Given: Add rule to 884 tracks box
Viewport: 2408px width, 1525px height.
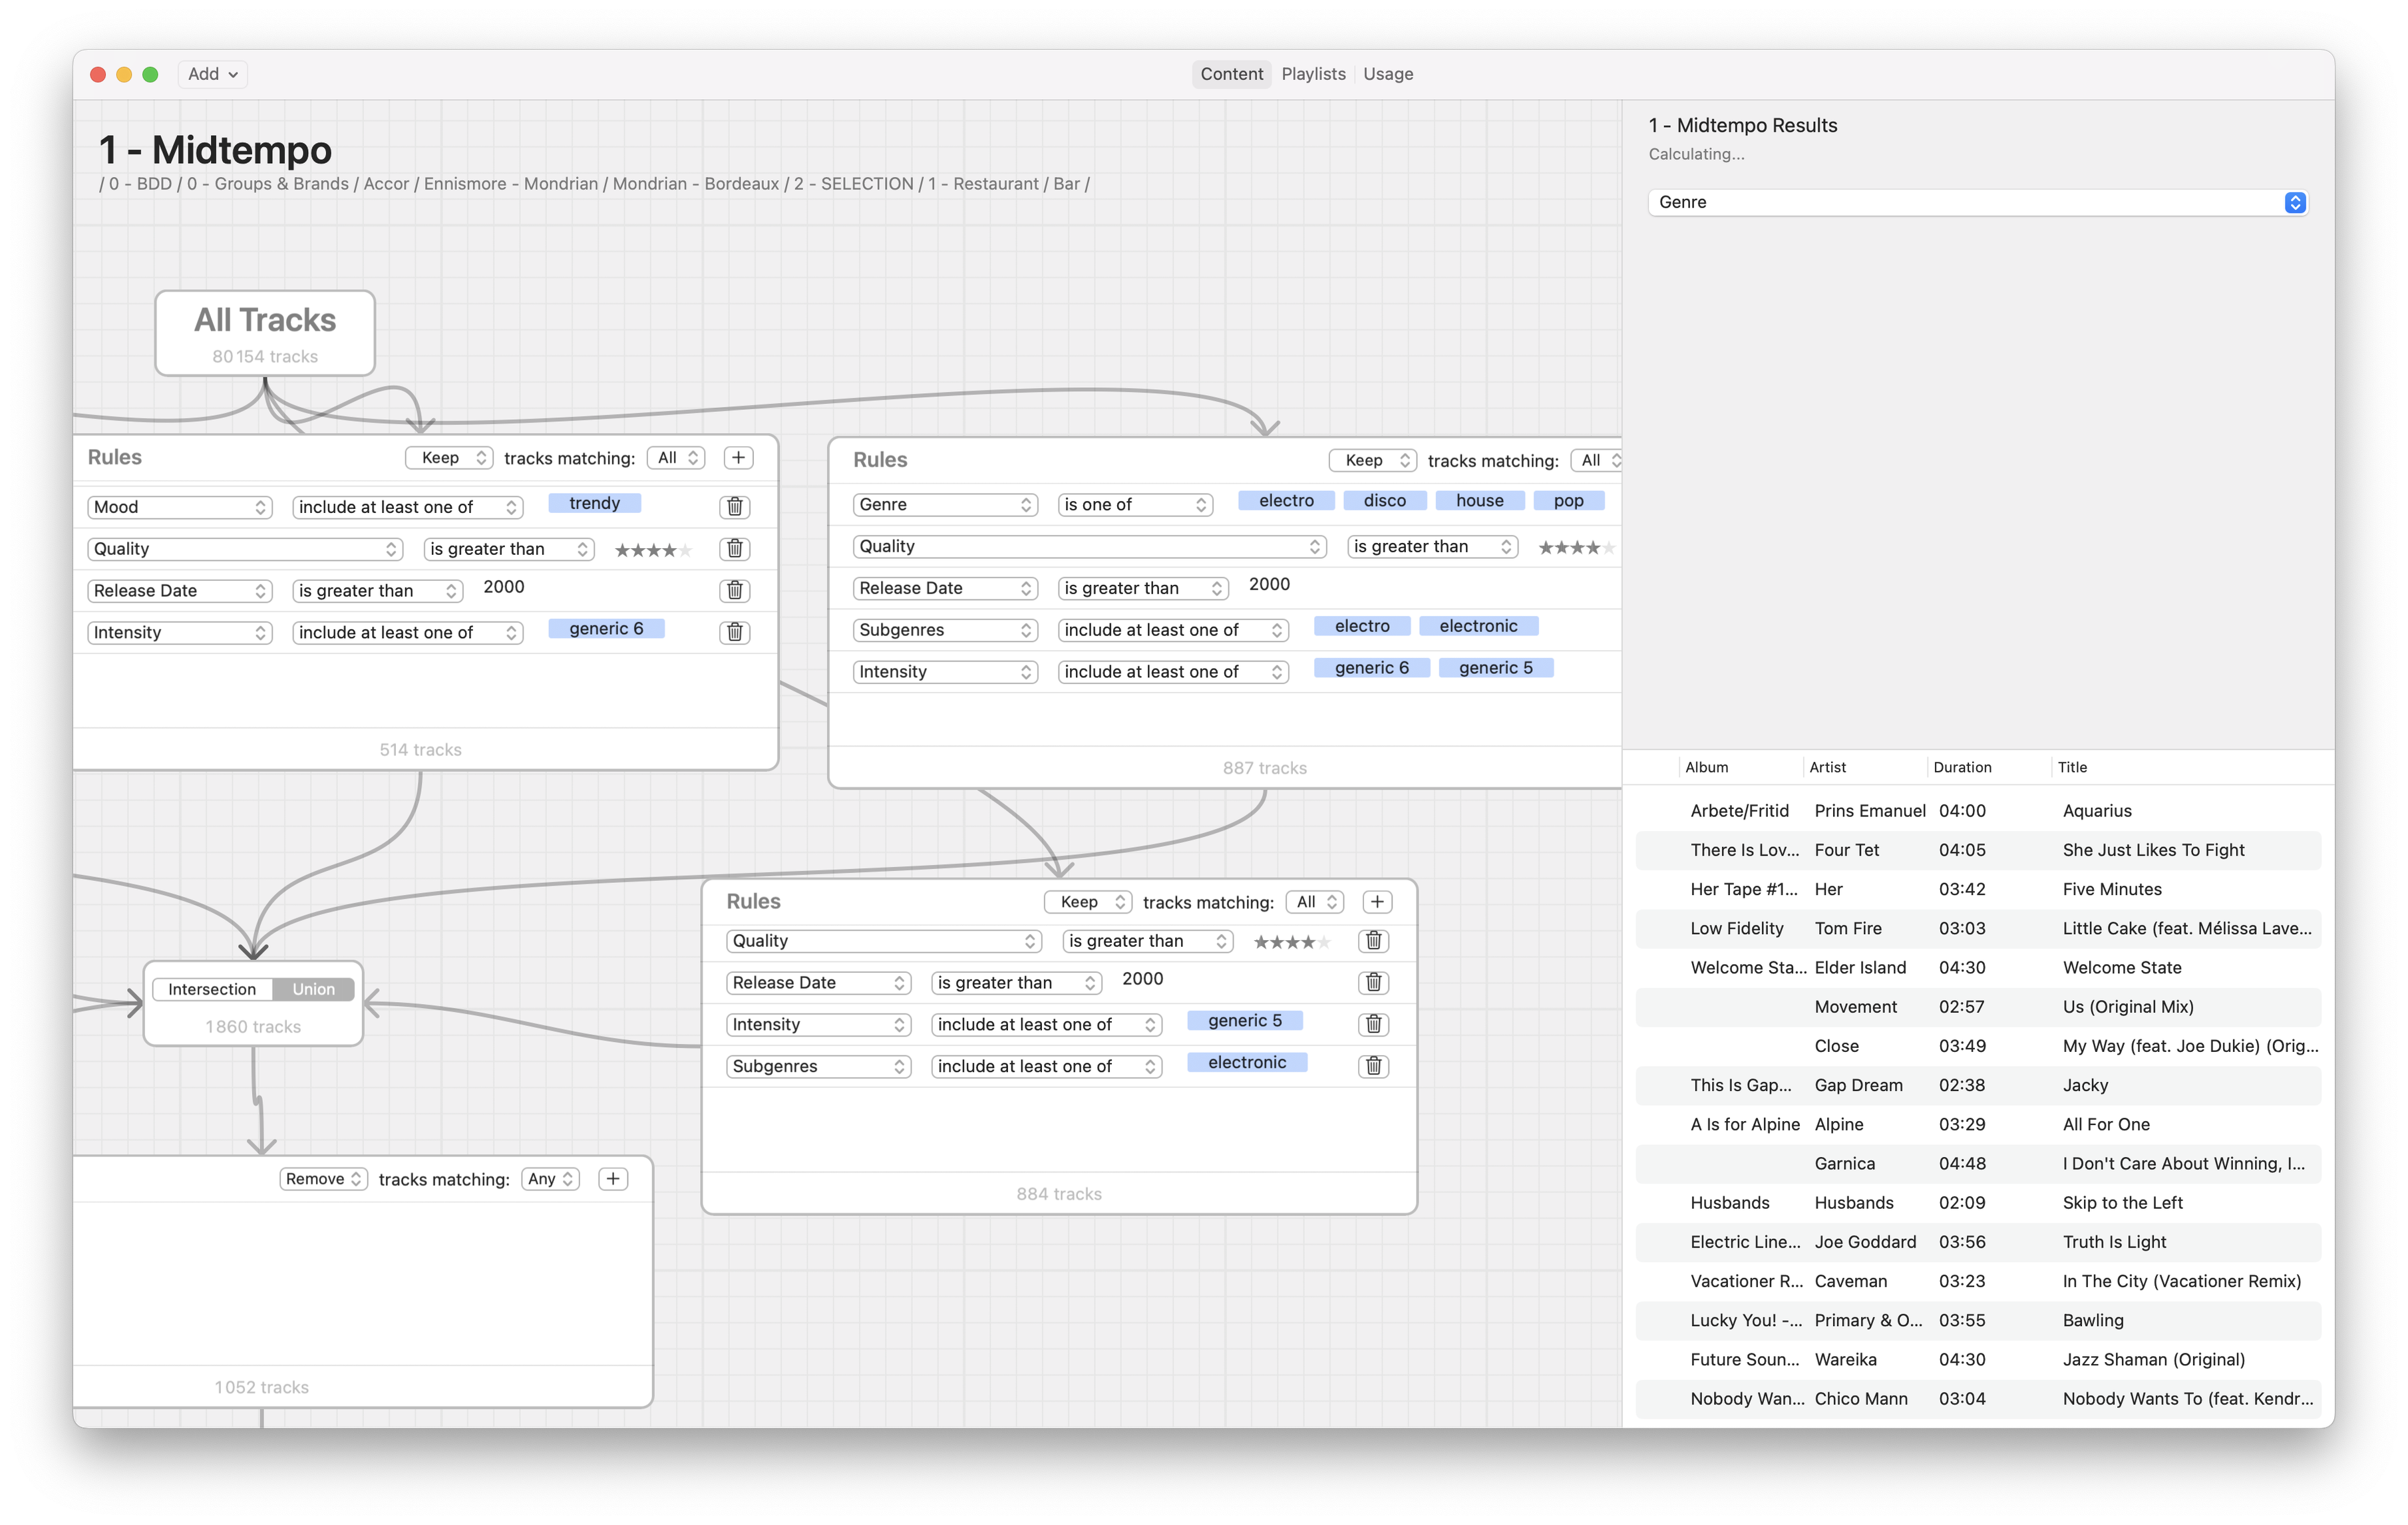Looking at the screenshot, I should [1377, 902].
